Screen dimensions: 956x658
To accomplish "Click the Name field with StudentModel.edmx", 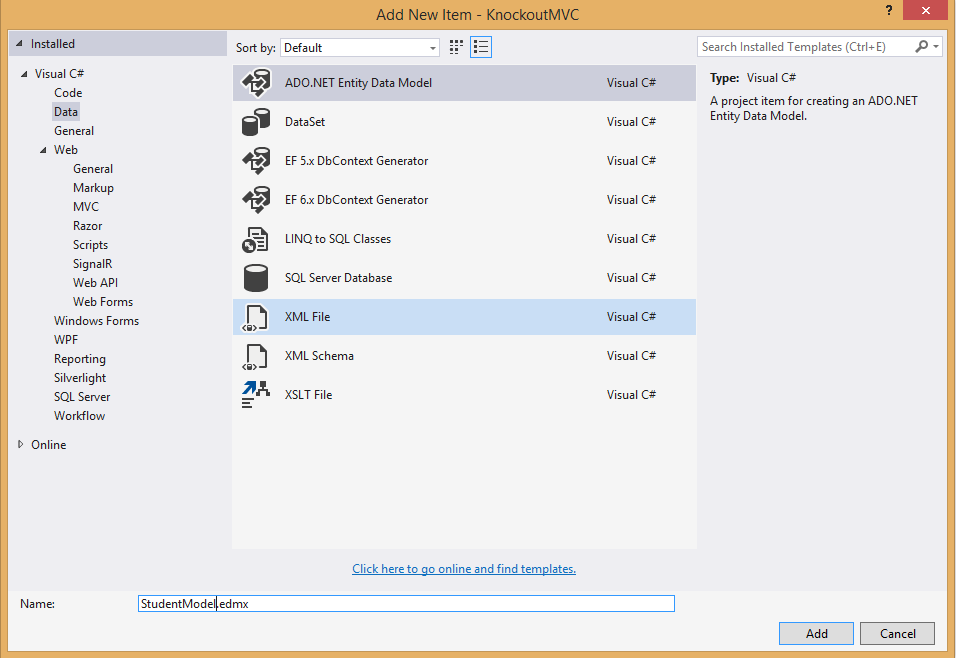I will 406,604.
